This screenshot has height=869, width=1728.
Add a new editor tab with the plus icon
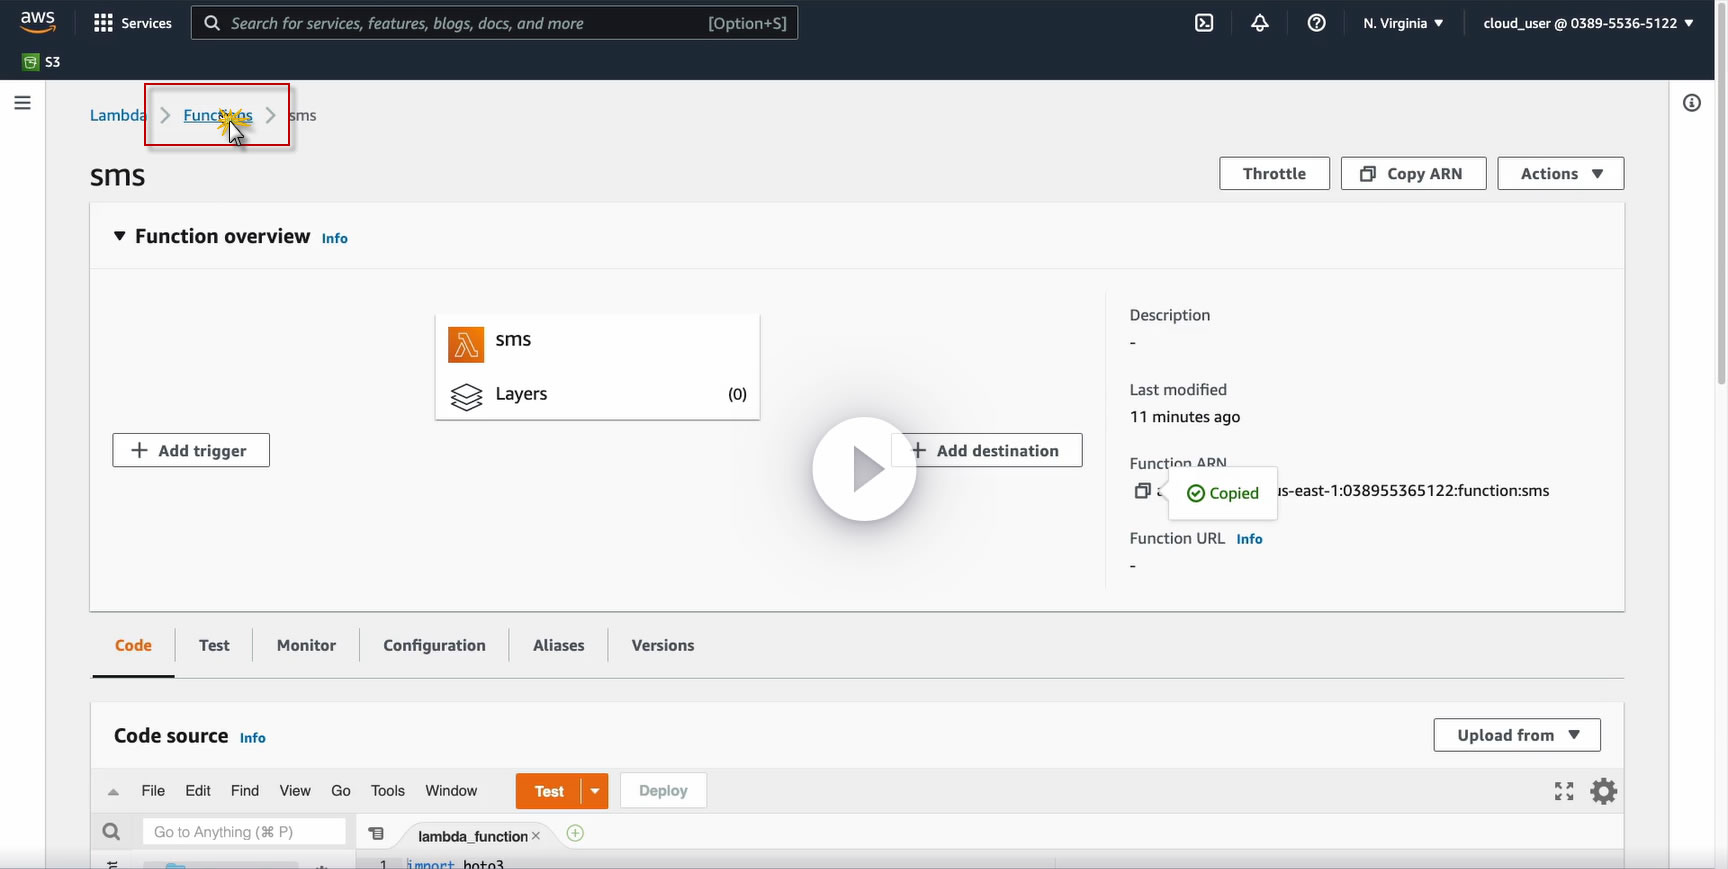(575, 833)
